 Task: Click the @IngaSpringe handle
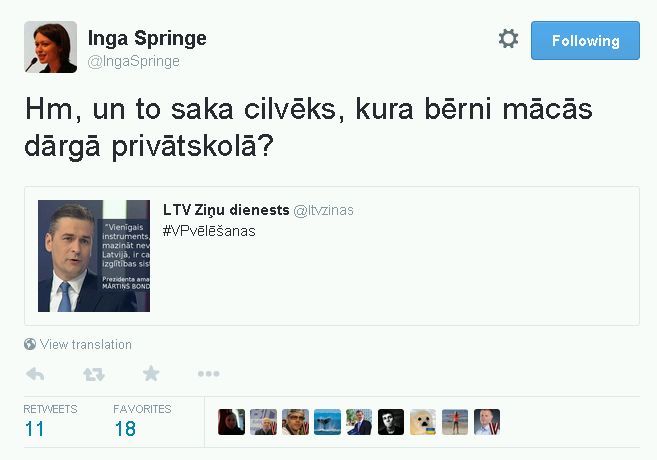click(x=134, y=61)
